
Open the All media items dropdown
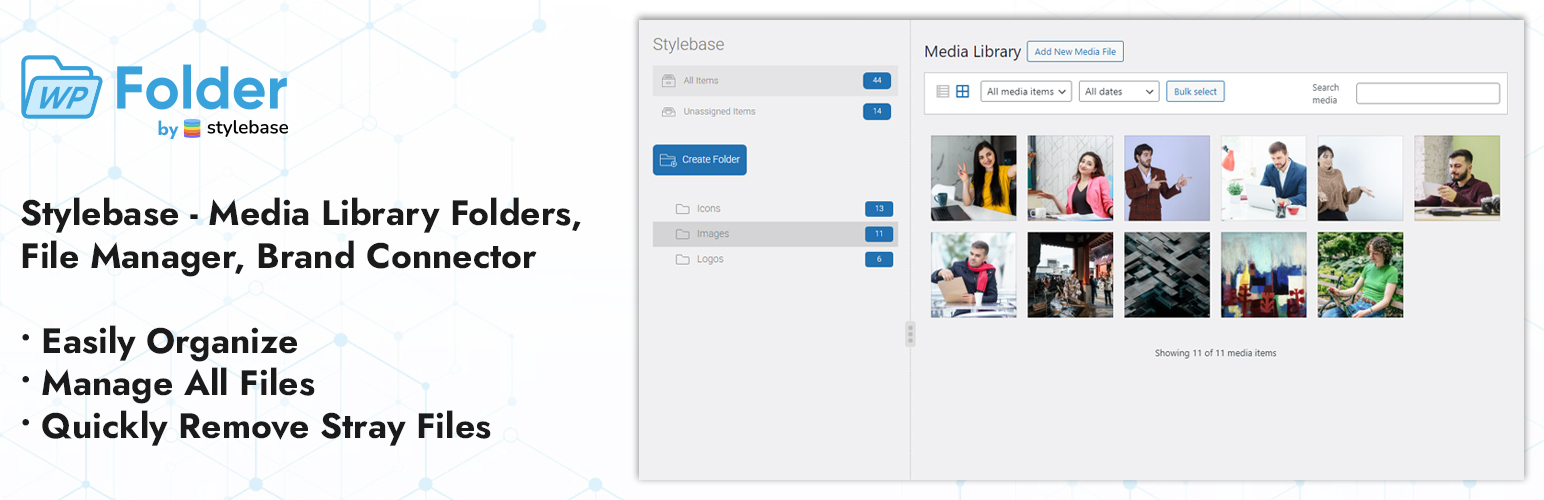(1026, 92)
